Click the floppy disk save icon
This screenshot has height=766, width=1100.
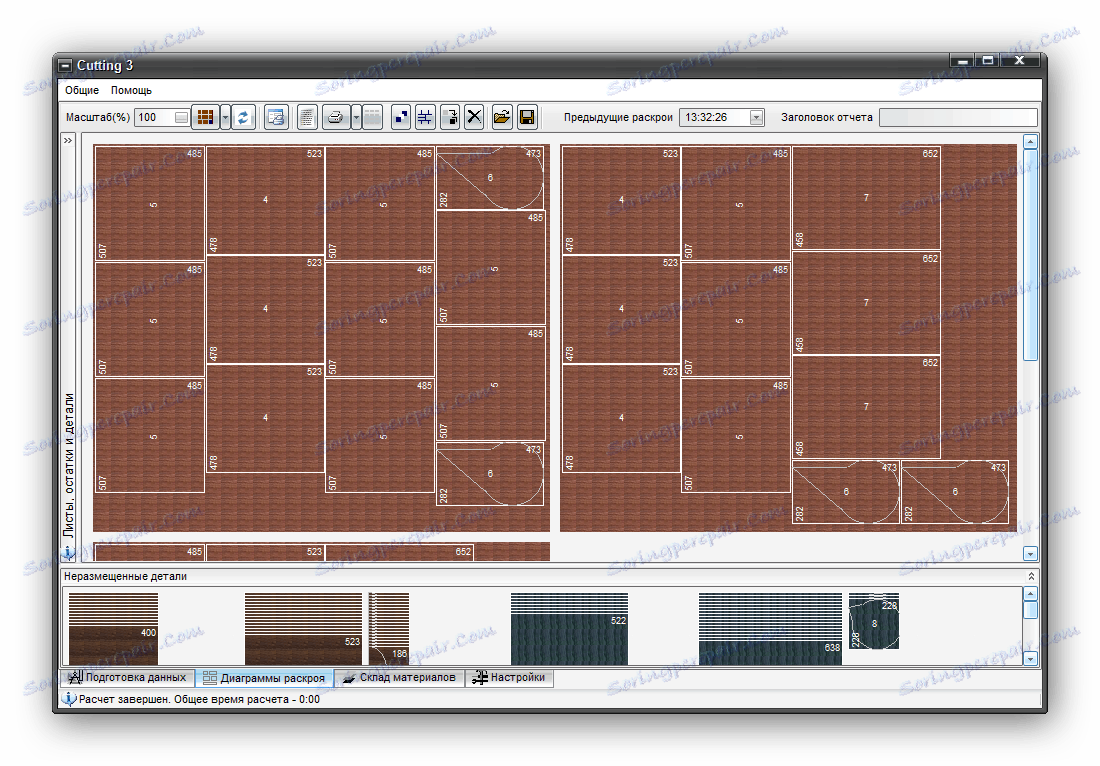527,117
